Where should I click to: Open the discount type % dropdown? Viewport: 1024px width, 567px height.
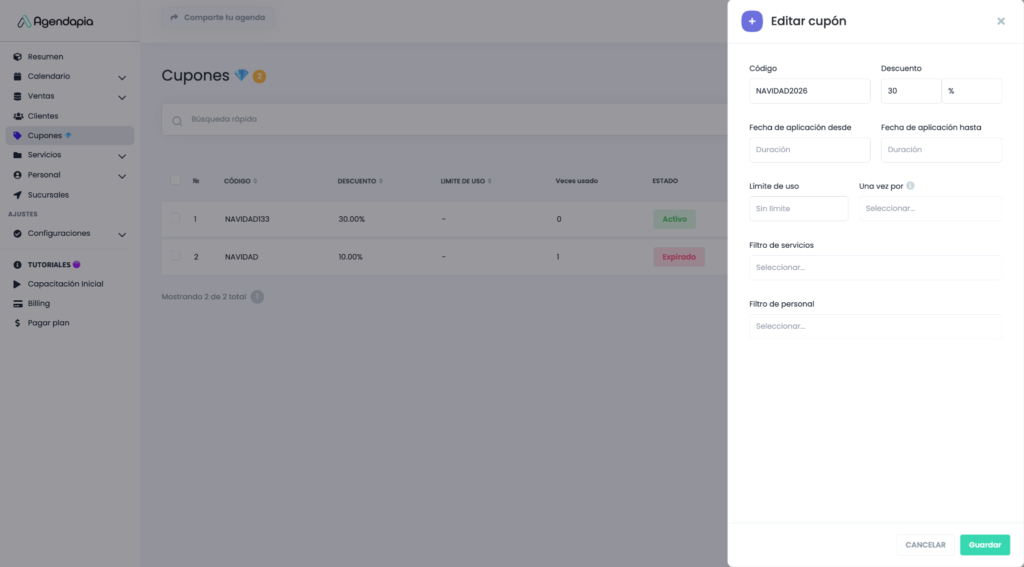[971, 91]
